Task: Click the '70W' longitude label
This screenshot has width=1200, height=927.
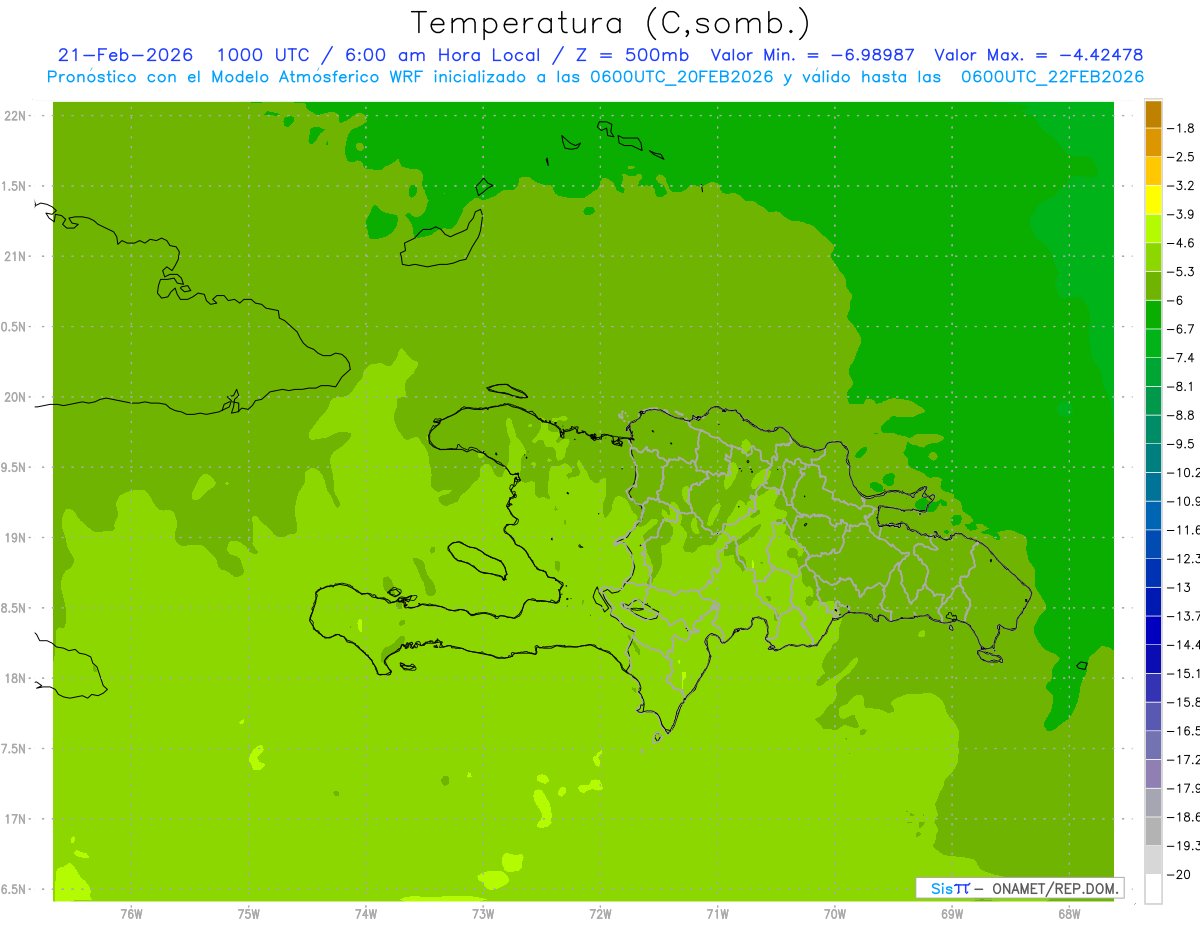Action: click(835, 914)
